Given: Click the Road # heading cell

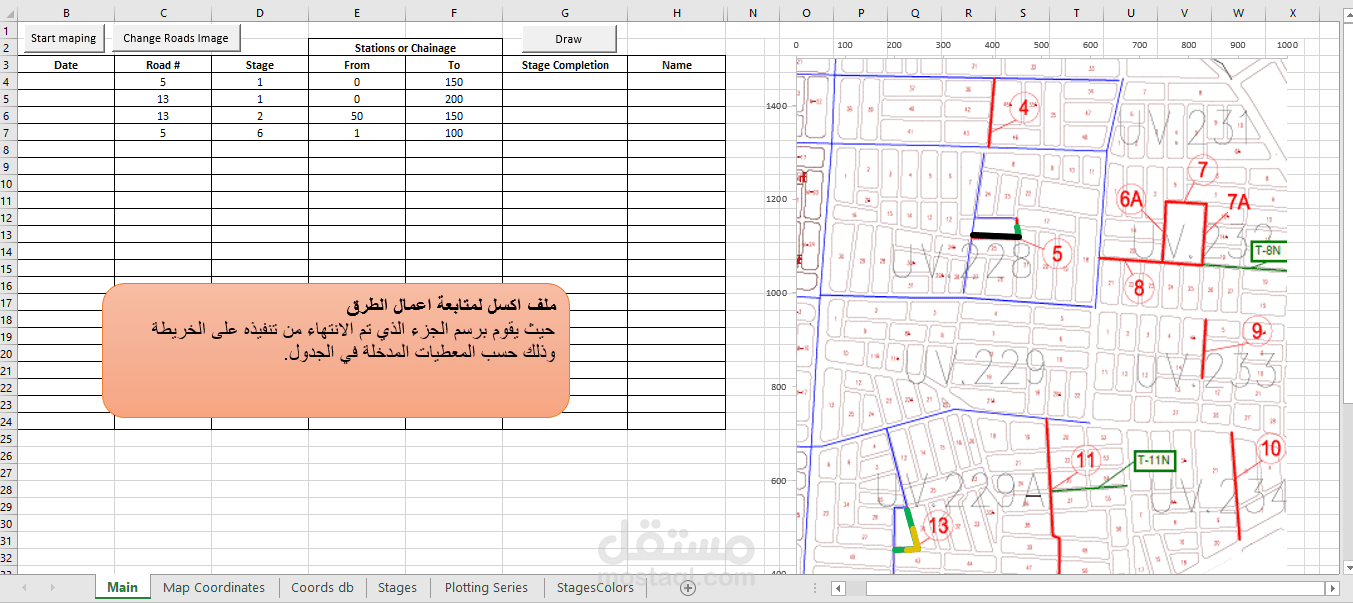Looking at the screenshot, I should [163, 65].
